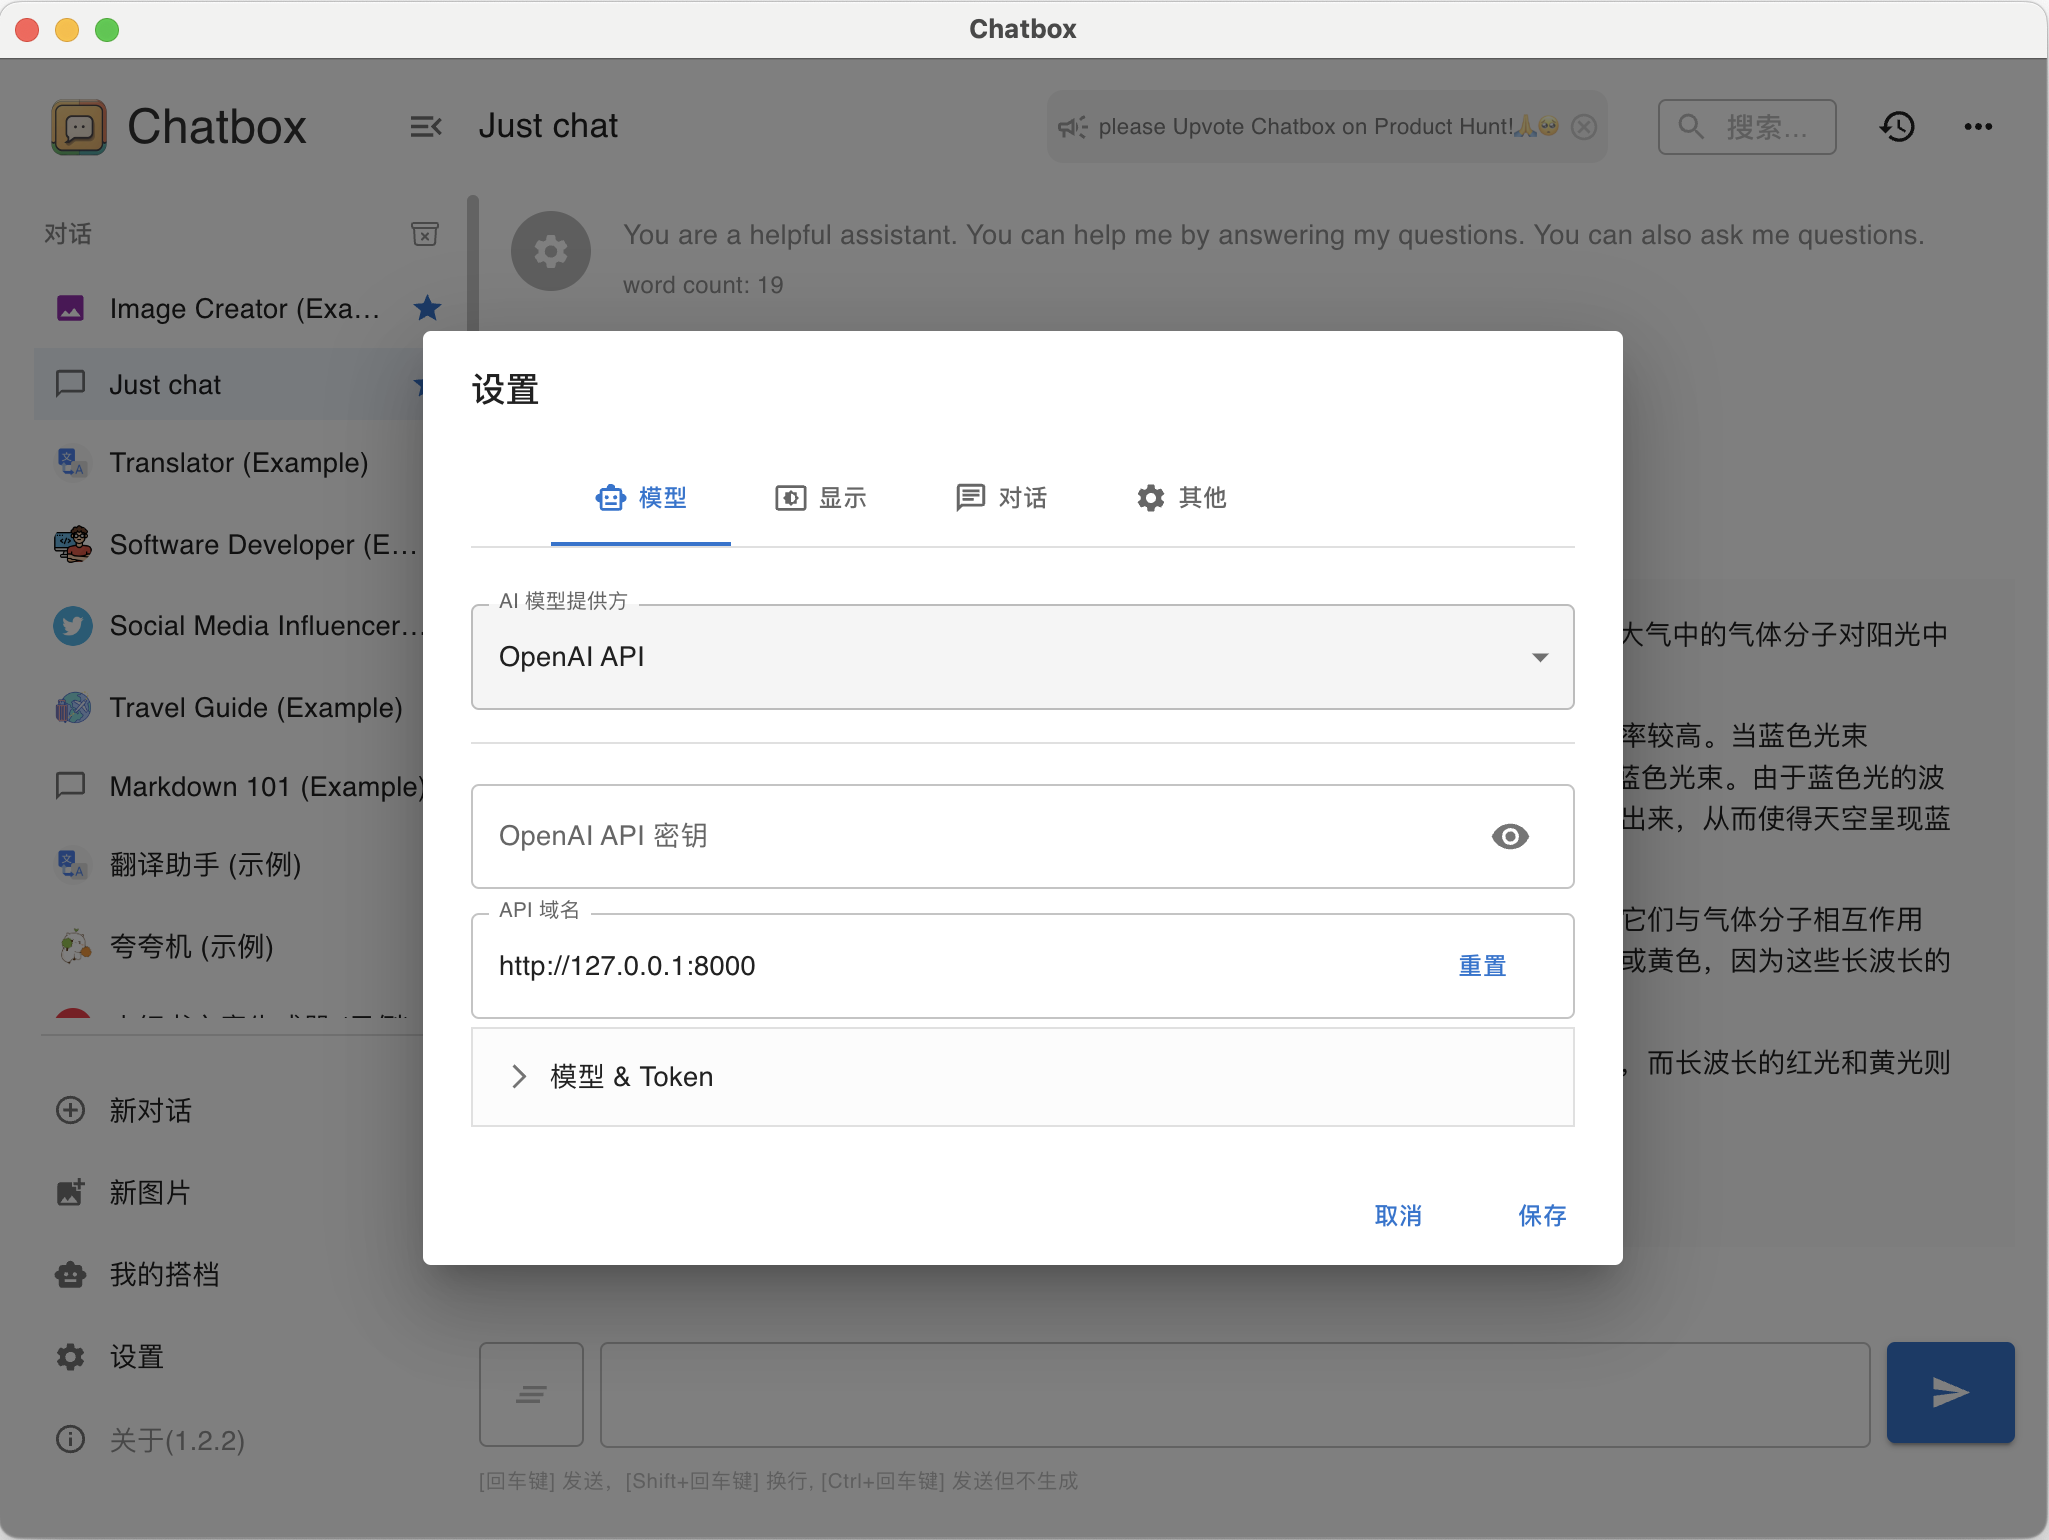
Task: Click the clear conversations archive icon
Action: tap(425, 234)
